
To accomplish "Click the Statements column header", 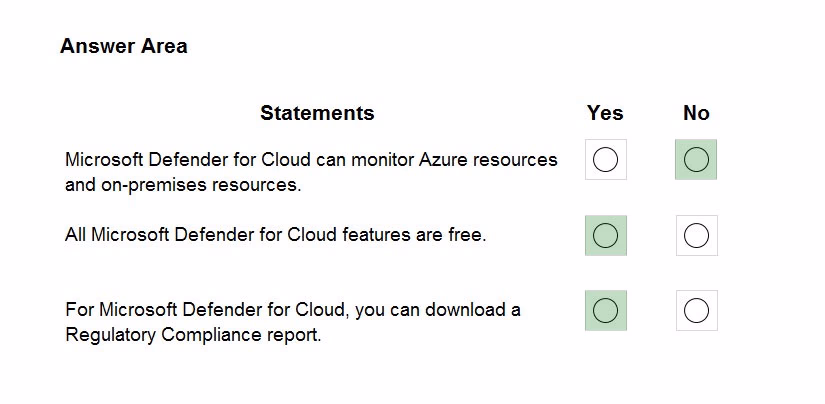I will tap(317, 113).
